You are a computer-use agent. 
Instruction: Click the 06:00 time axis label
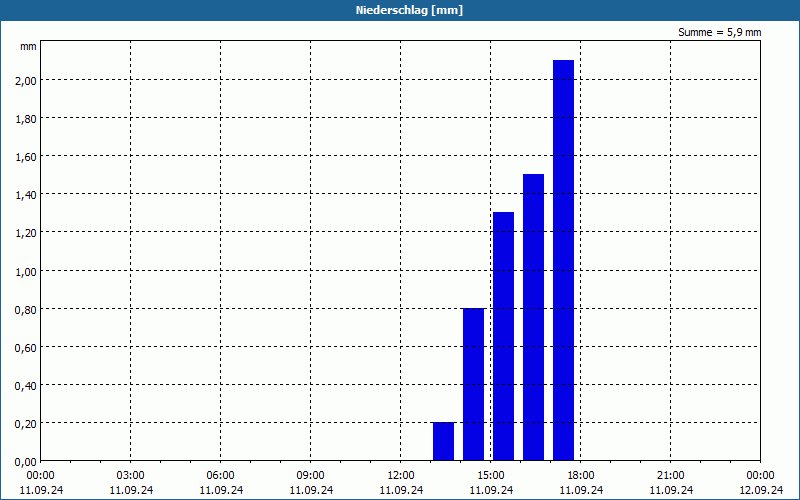pyautogui.click(x=220, y=476)
